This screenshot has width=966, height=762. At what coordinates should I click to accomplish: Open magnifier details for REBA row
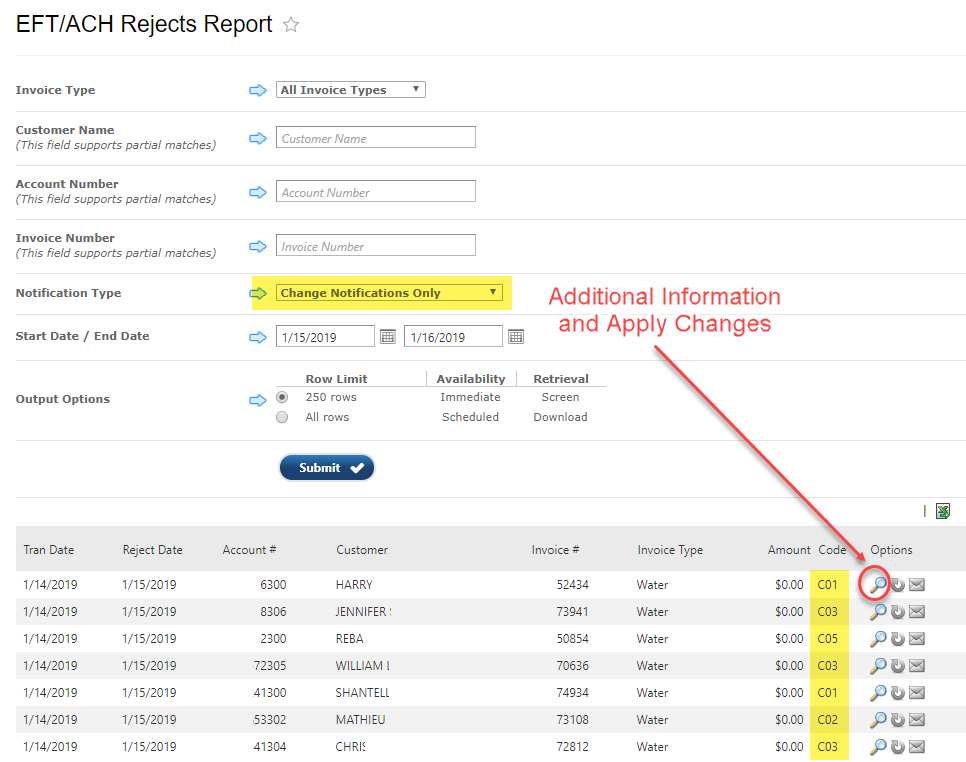[878, 639]
